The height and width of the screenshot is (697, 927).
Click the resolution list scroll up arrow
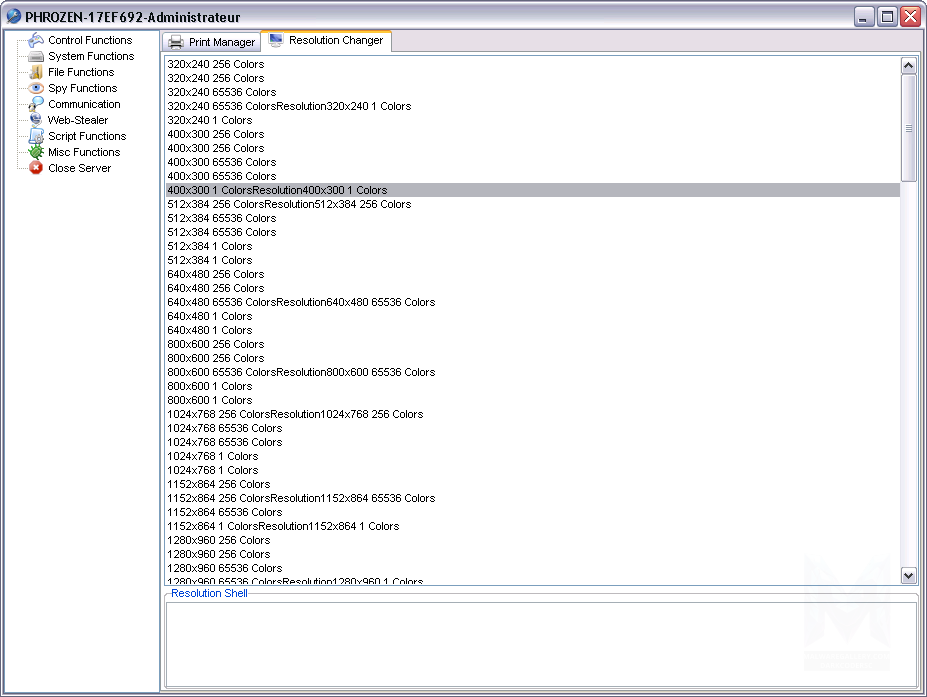(908, 66)
